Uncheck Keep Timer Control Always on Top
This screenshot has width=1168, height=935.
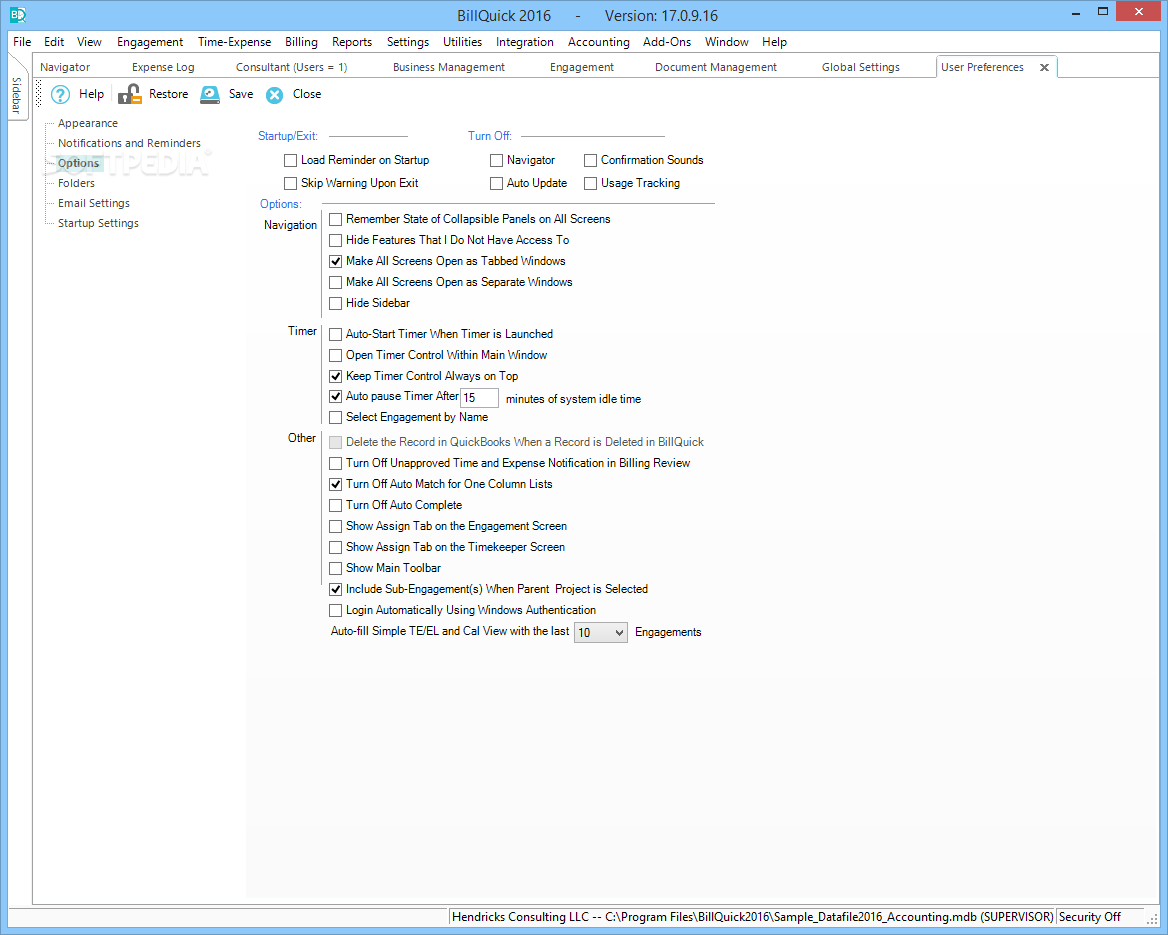(x=336, y=376)
